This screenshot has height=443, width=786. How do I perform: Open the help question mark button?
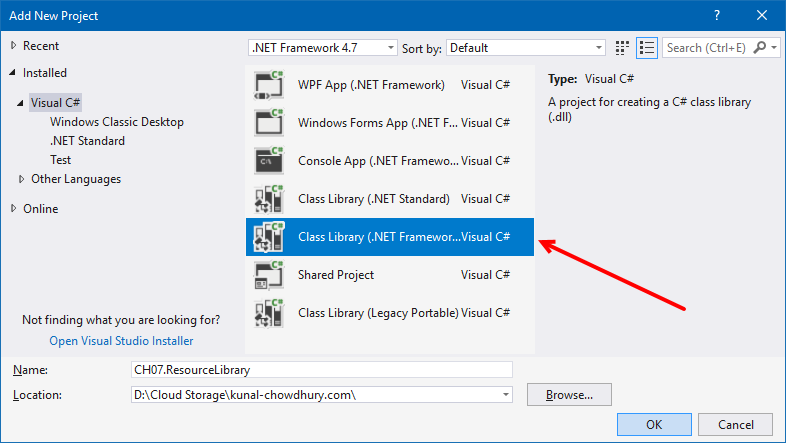pos(717,16)
